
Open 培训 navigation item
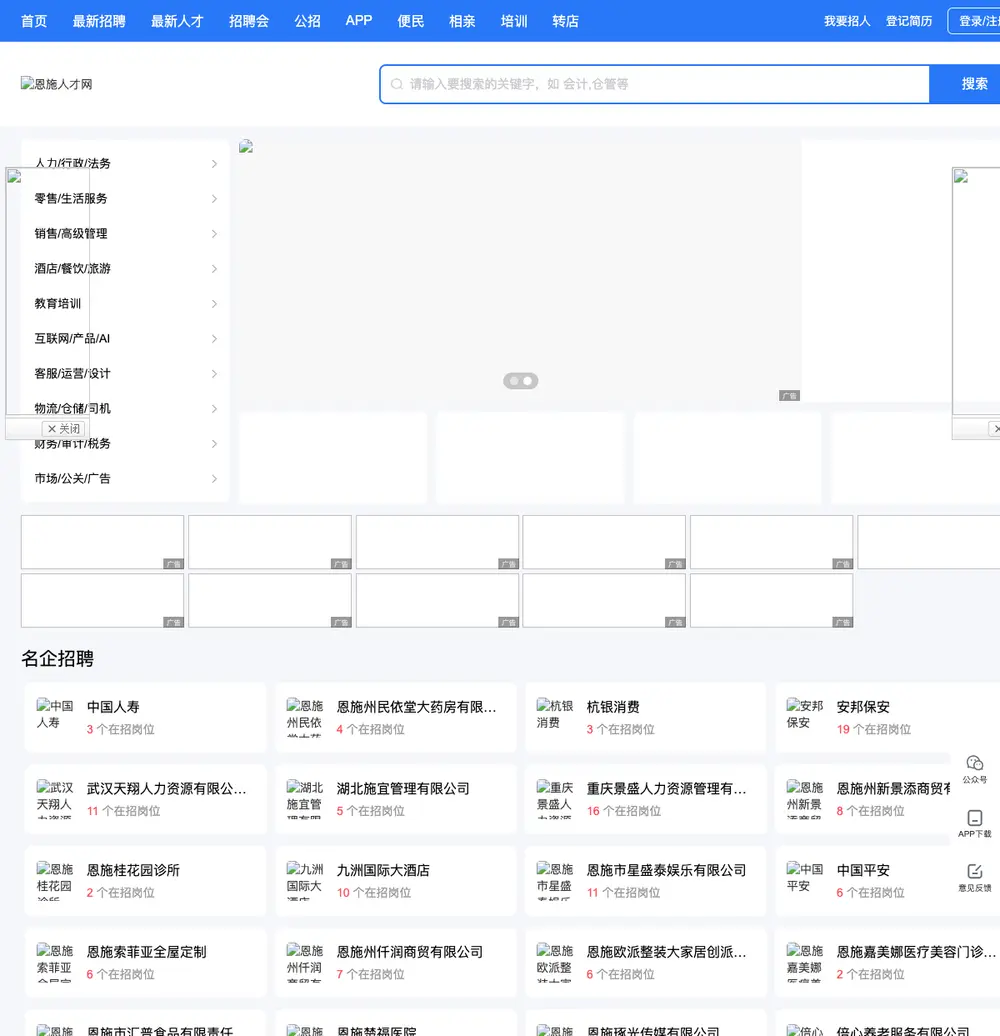[x=514, y=21]
